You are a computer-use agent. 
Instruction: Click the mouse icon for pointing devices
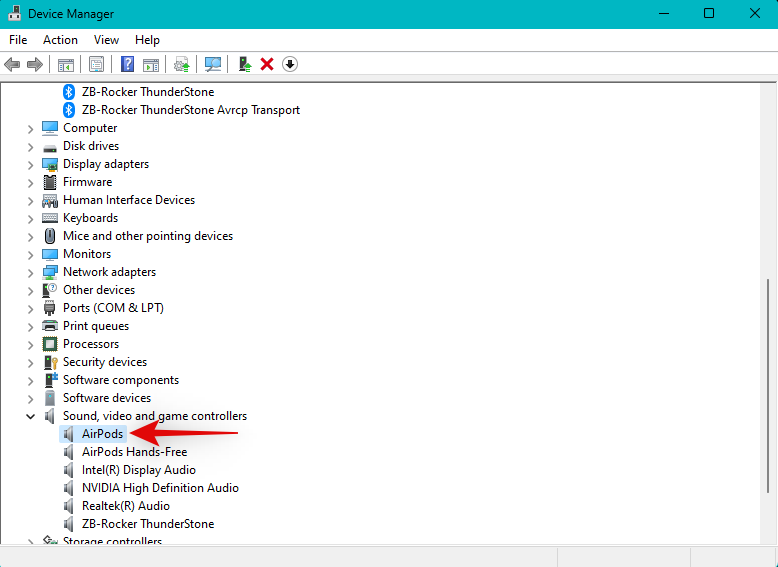pyautogui.click(x=50, y=236)
